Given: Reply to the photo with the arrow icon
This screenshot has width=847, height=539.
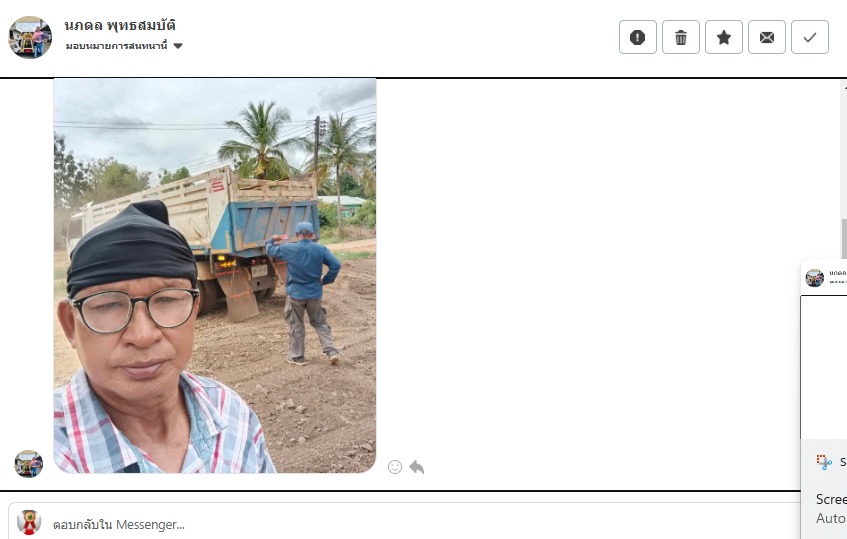Looking at the screenshot, I should click(x=416, y=467).
